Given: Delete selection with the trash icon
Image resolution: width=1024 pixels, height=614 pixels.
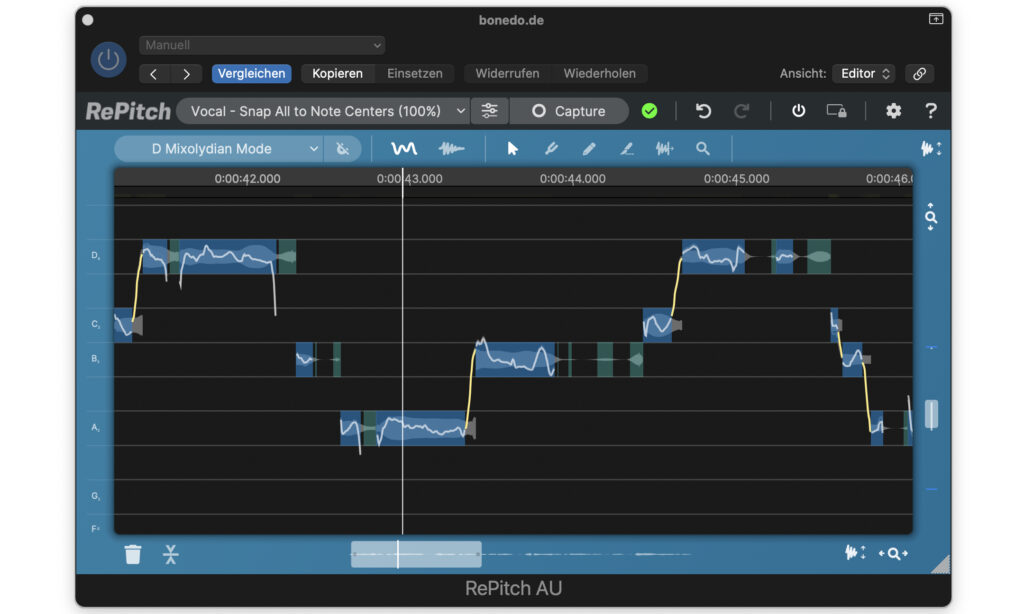Looking at the screenshot, I should 133,554.
